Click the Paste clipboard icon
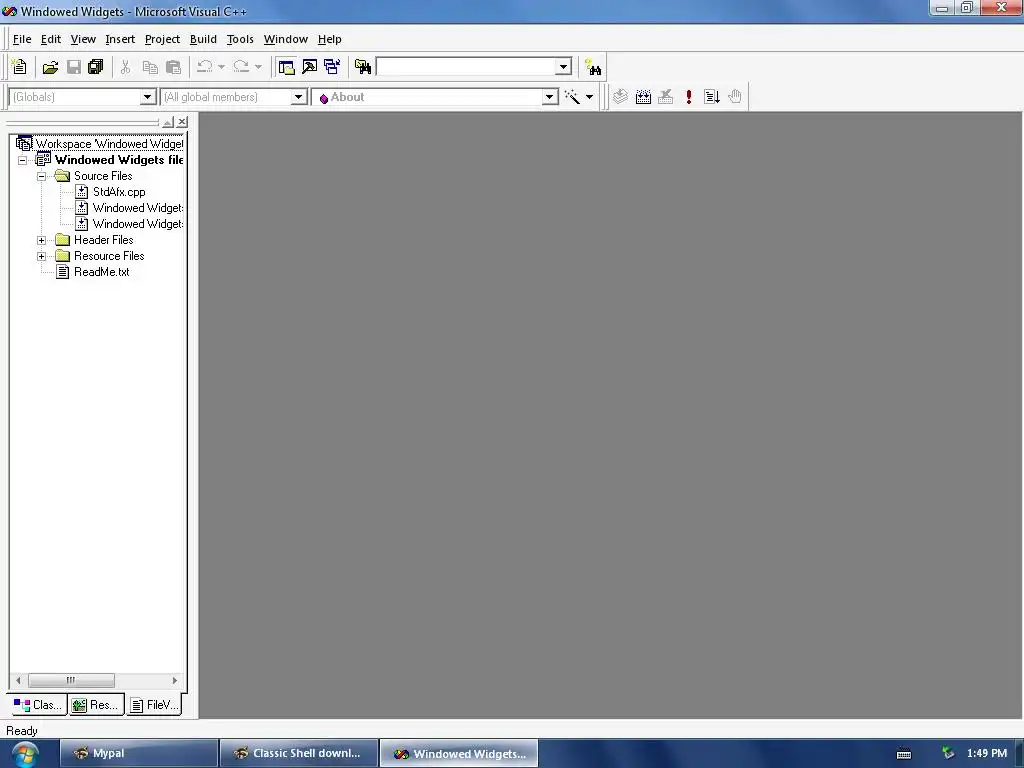The image size is (1024, 768). (x=173, y=67)
